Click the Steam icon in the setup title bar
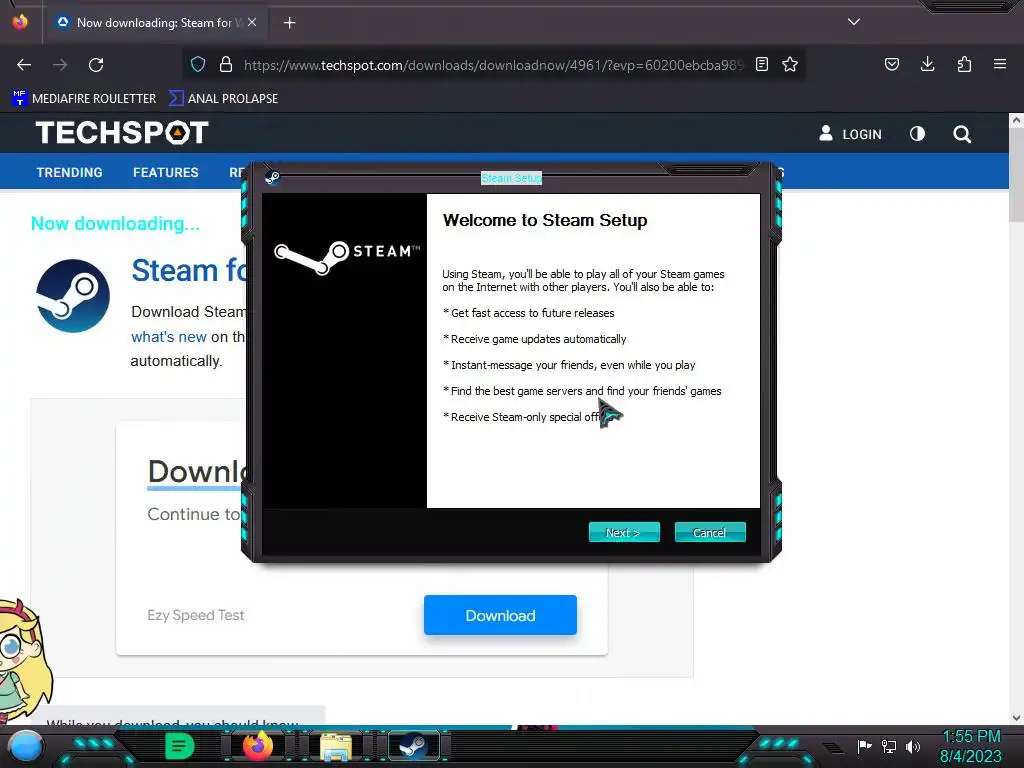The height and width of the screenshot is (768, 1024). pyautogui.click(x=272, y=178)
